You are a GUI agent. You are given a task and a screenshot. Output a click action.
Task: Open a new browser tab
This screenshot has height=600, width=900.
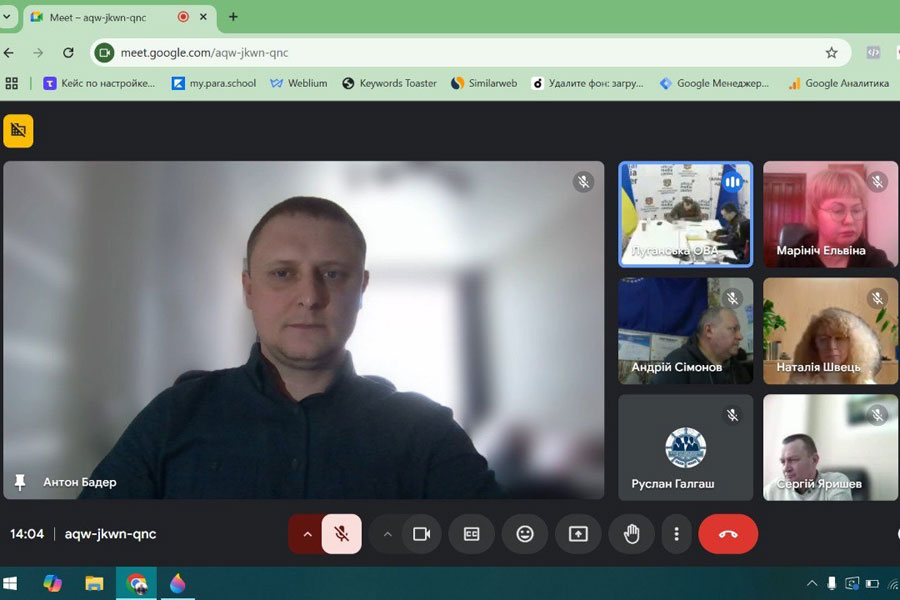click(x=233, y=17)
